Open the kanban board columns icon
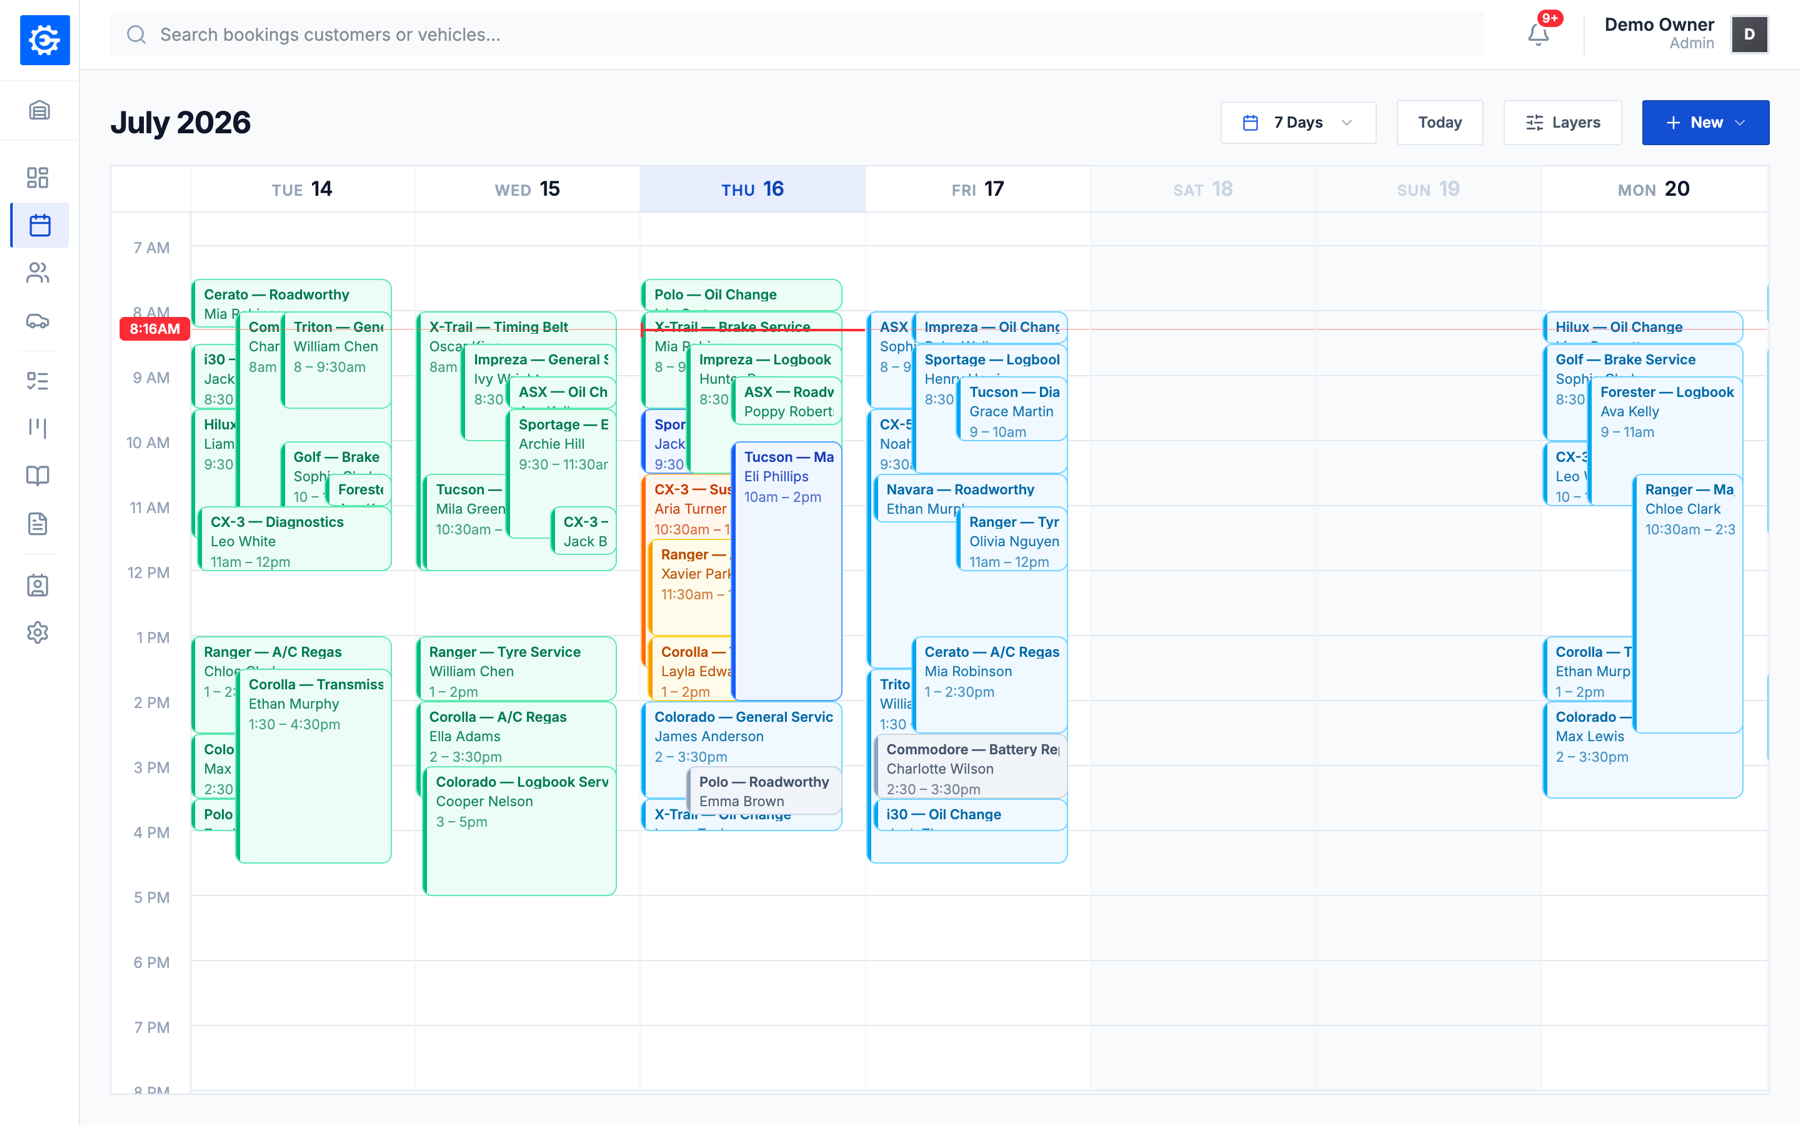This screenshot has width=1800, height=1125. click(38, 428)
